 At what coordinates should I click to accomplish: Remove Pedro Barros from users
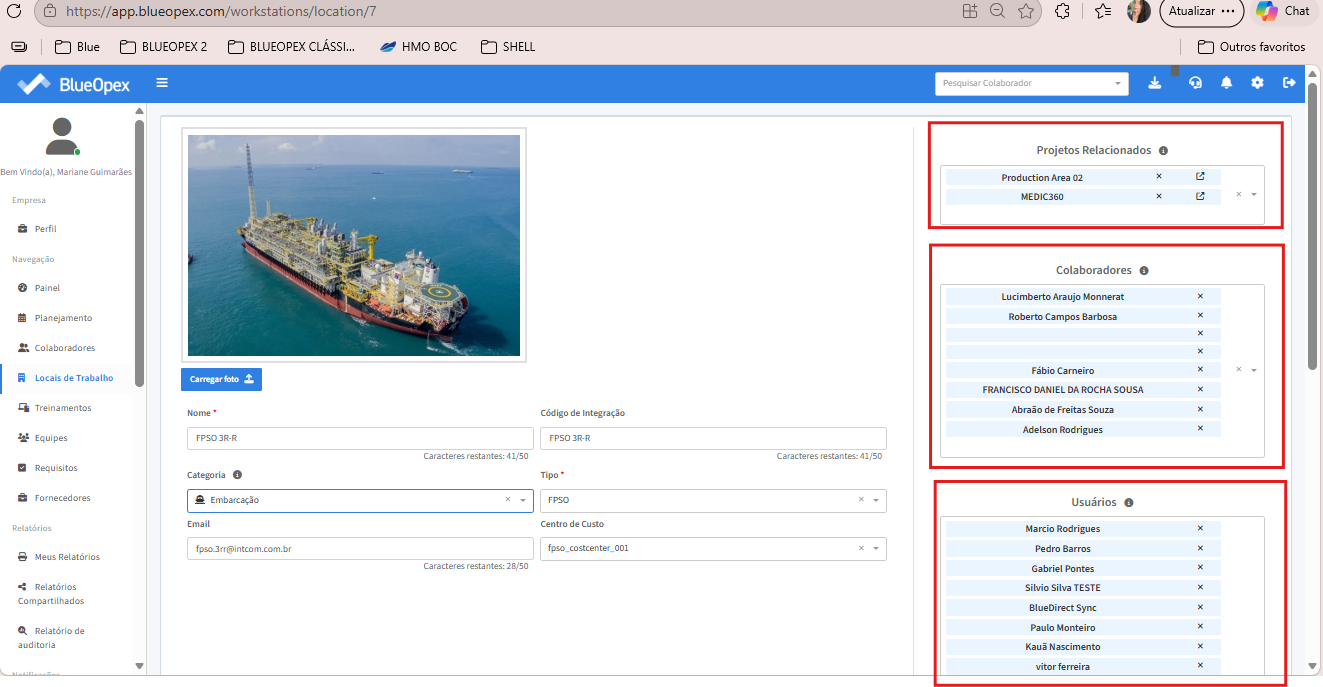point(1200,548)
